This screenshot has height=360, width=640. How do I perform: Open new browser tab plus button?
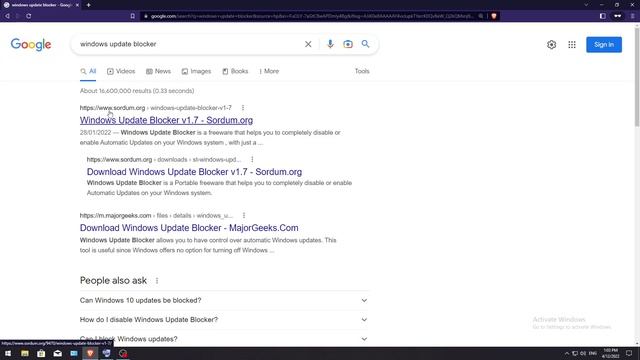89,5
